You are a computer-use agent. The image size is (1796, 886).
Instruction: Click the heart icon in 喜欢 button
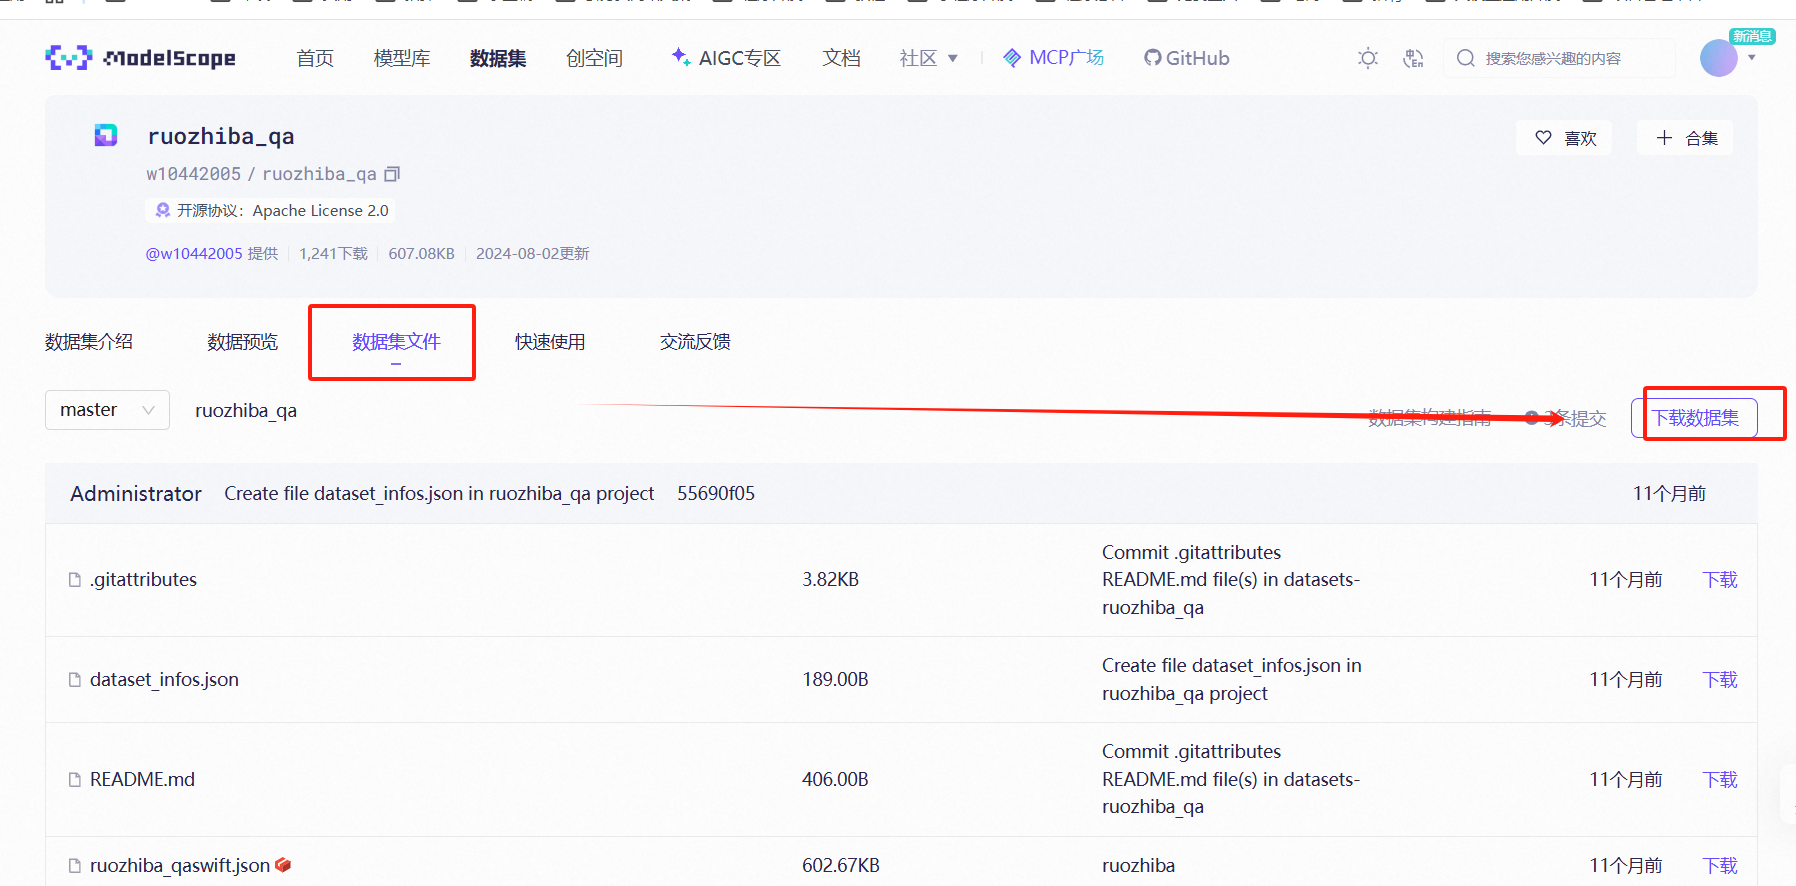click(x=1544, y=138)
